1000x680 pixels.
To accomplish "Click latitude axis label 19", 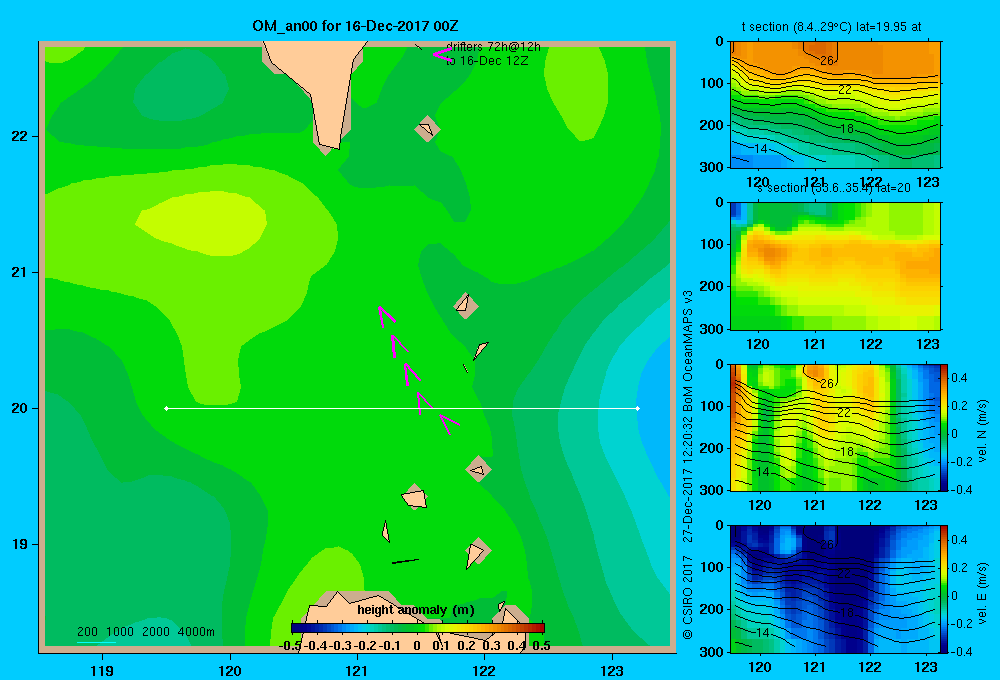I will point(20,544).
